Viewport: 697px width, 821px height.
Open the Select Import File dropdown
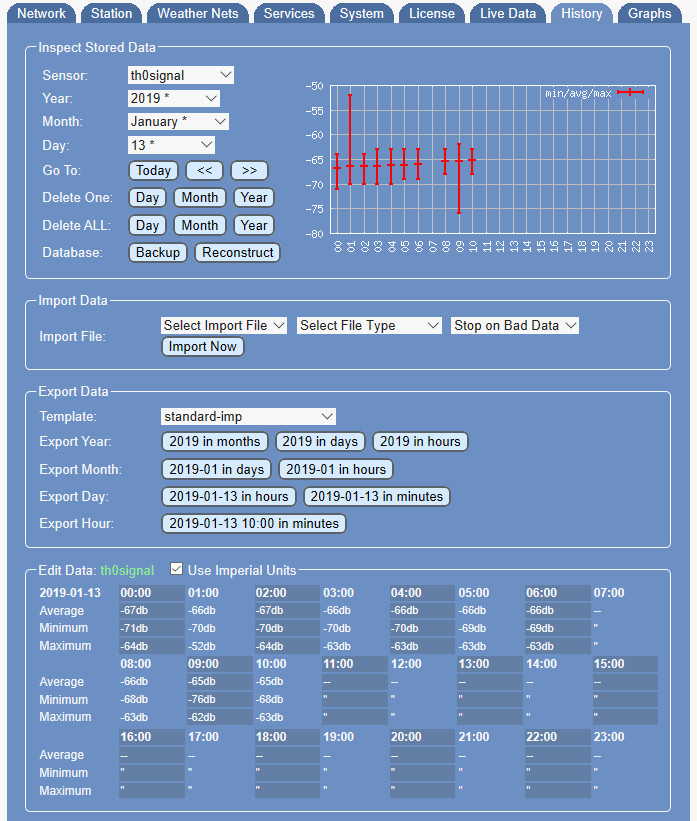pos(224,326)
